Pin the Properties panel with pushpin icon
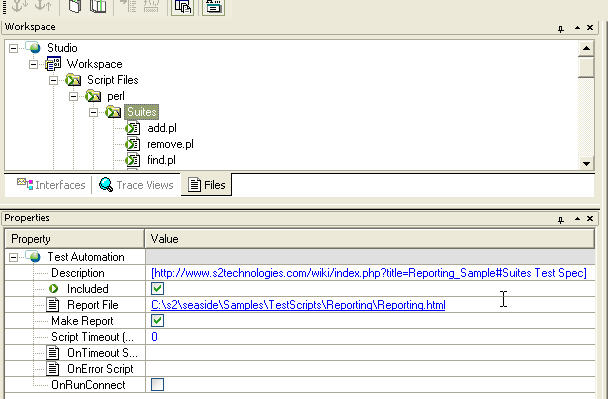The height and width of the screenshot is (399, 608). click(561, 220)
